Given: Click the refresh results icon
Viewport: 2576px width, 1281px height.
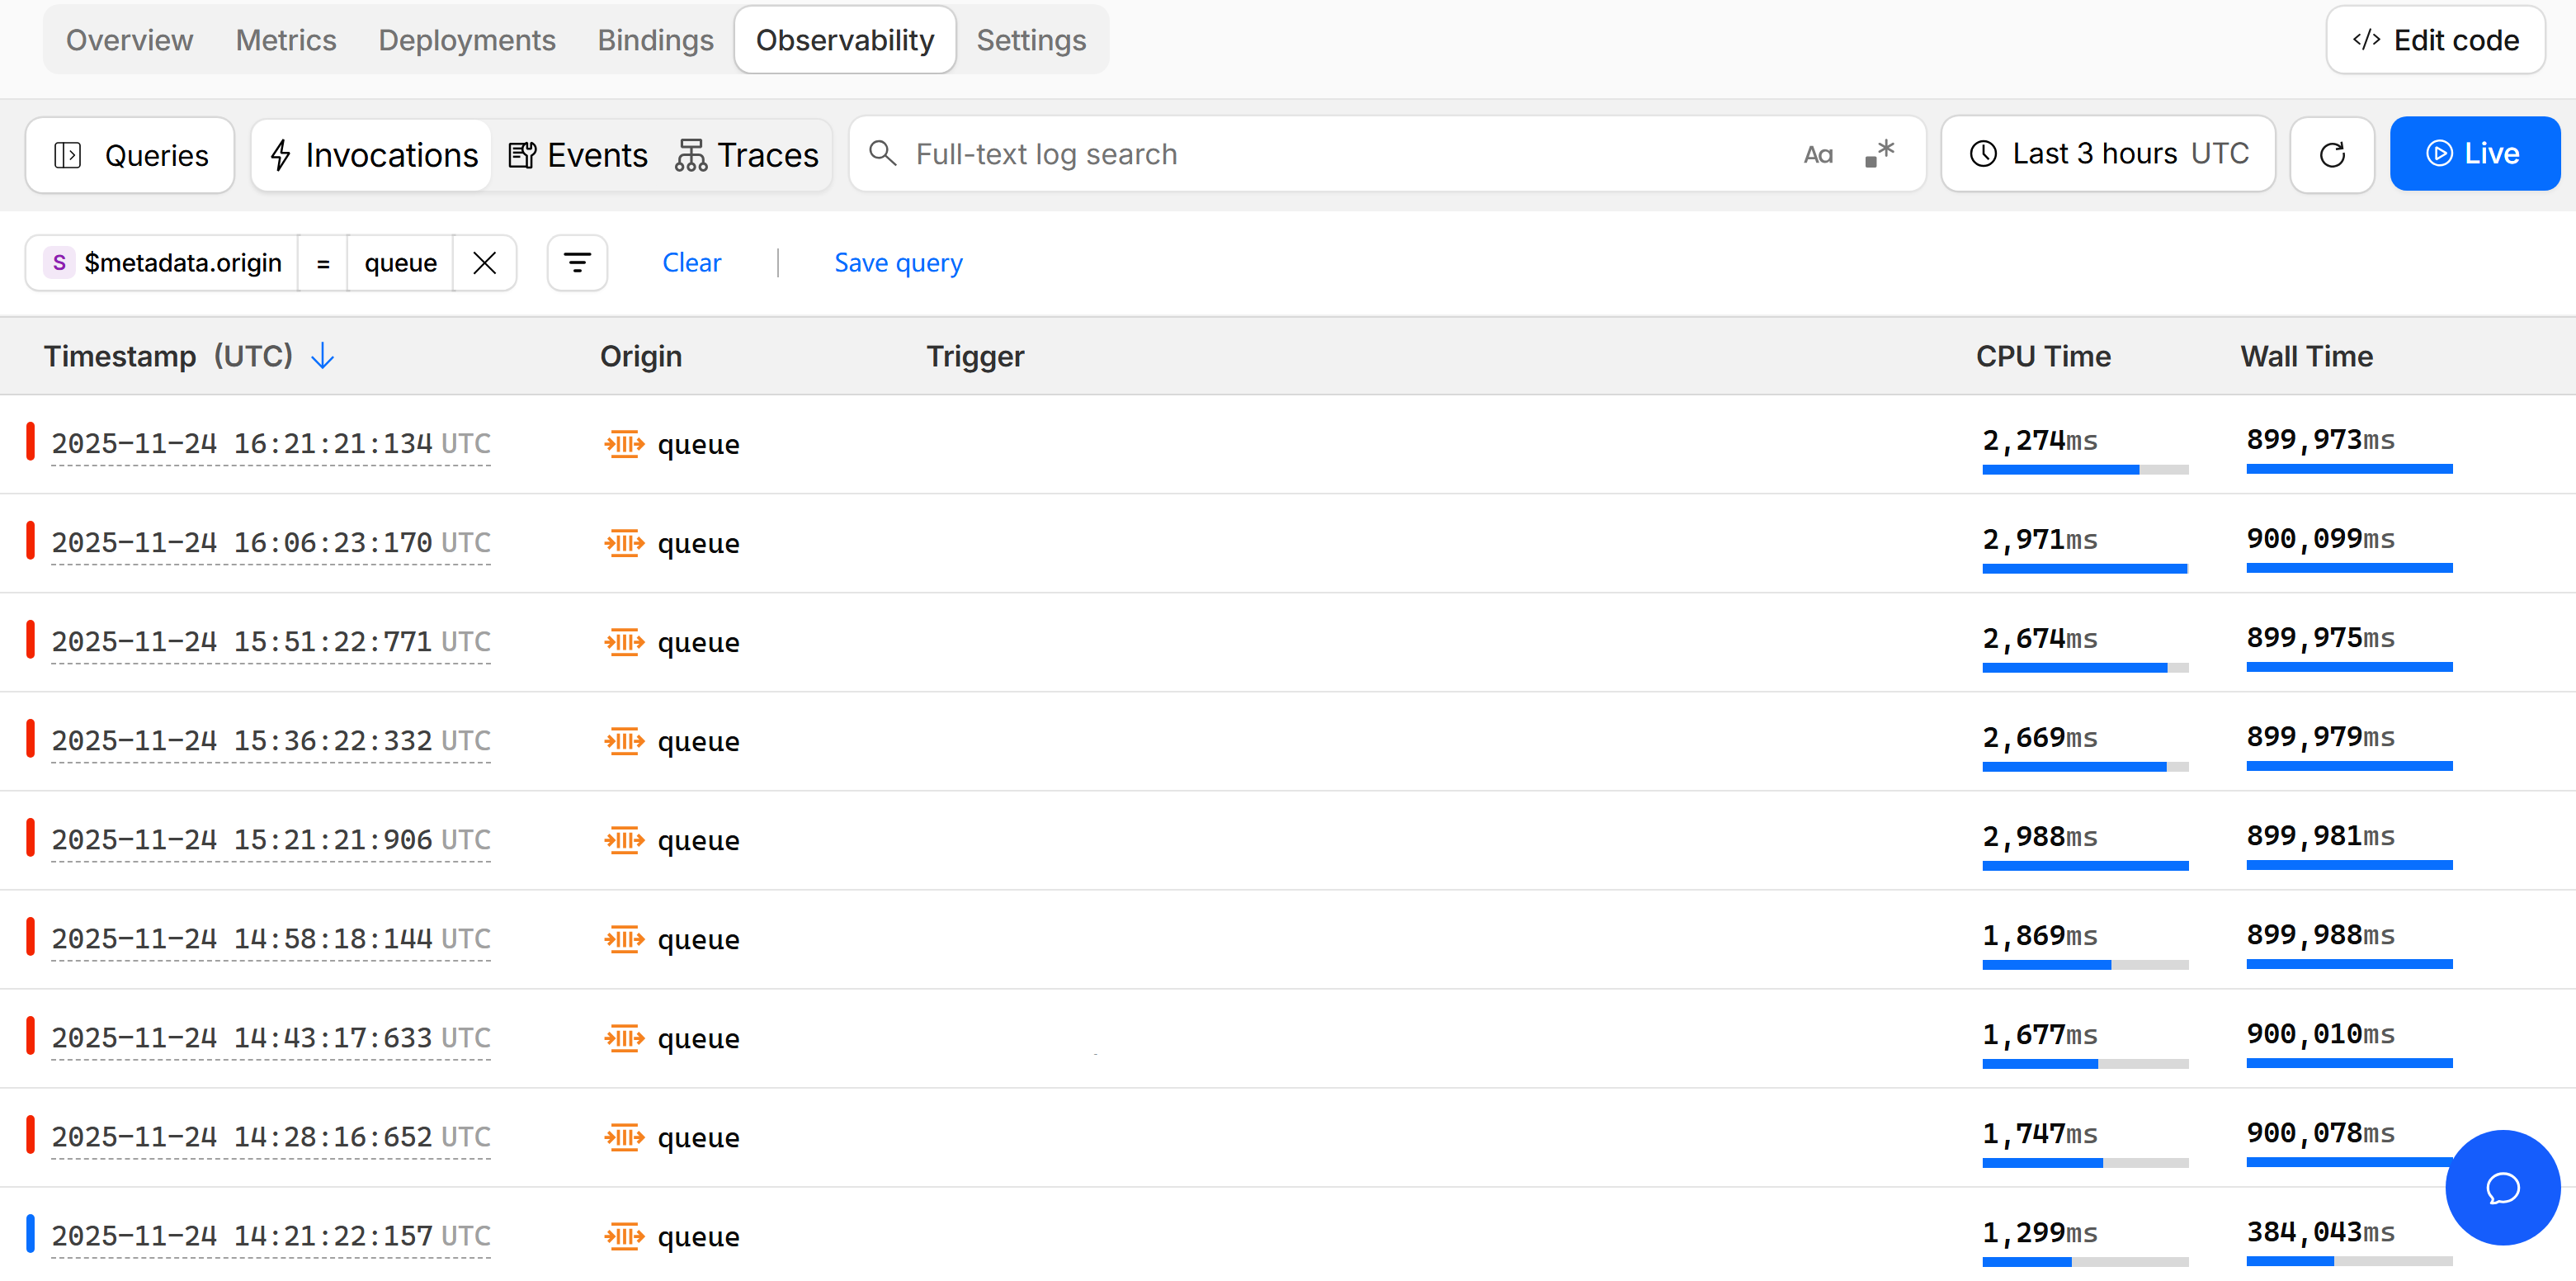Looking at the screenshot, I should click(x=2331, y=155).
